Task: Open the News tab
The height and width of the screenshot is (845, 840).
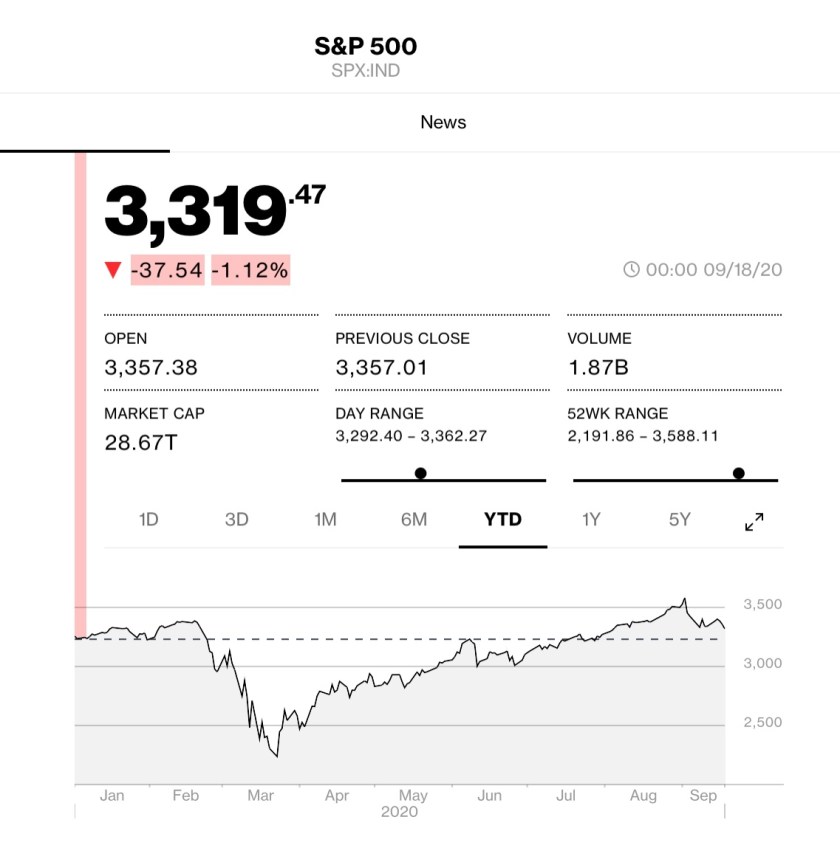Action: click(443, 122)
